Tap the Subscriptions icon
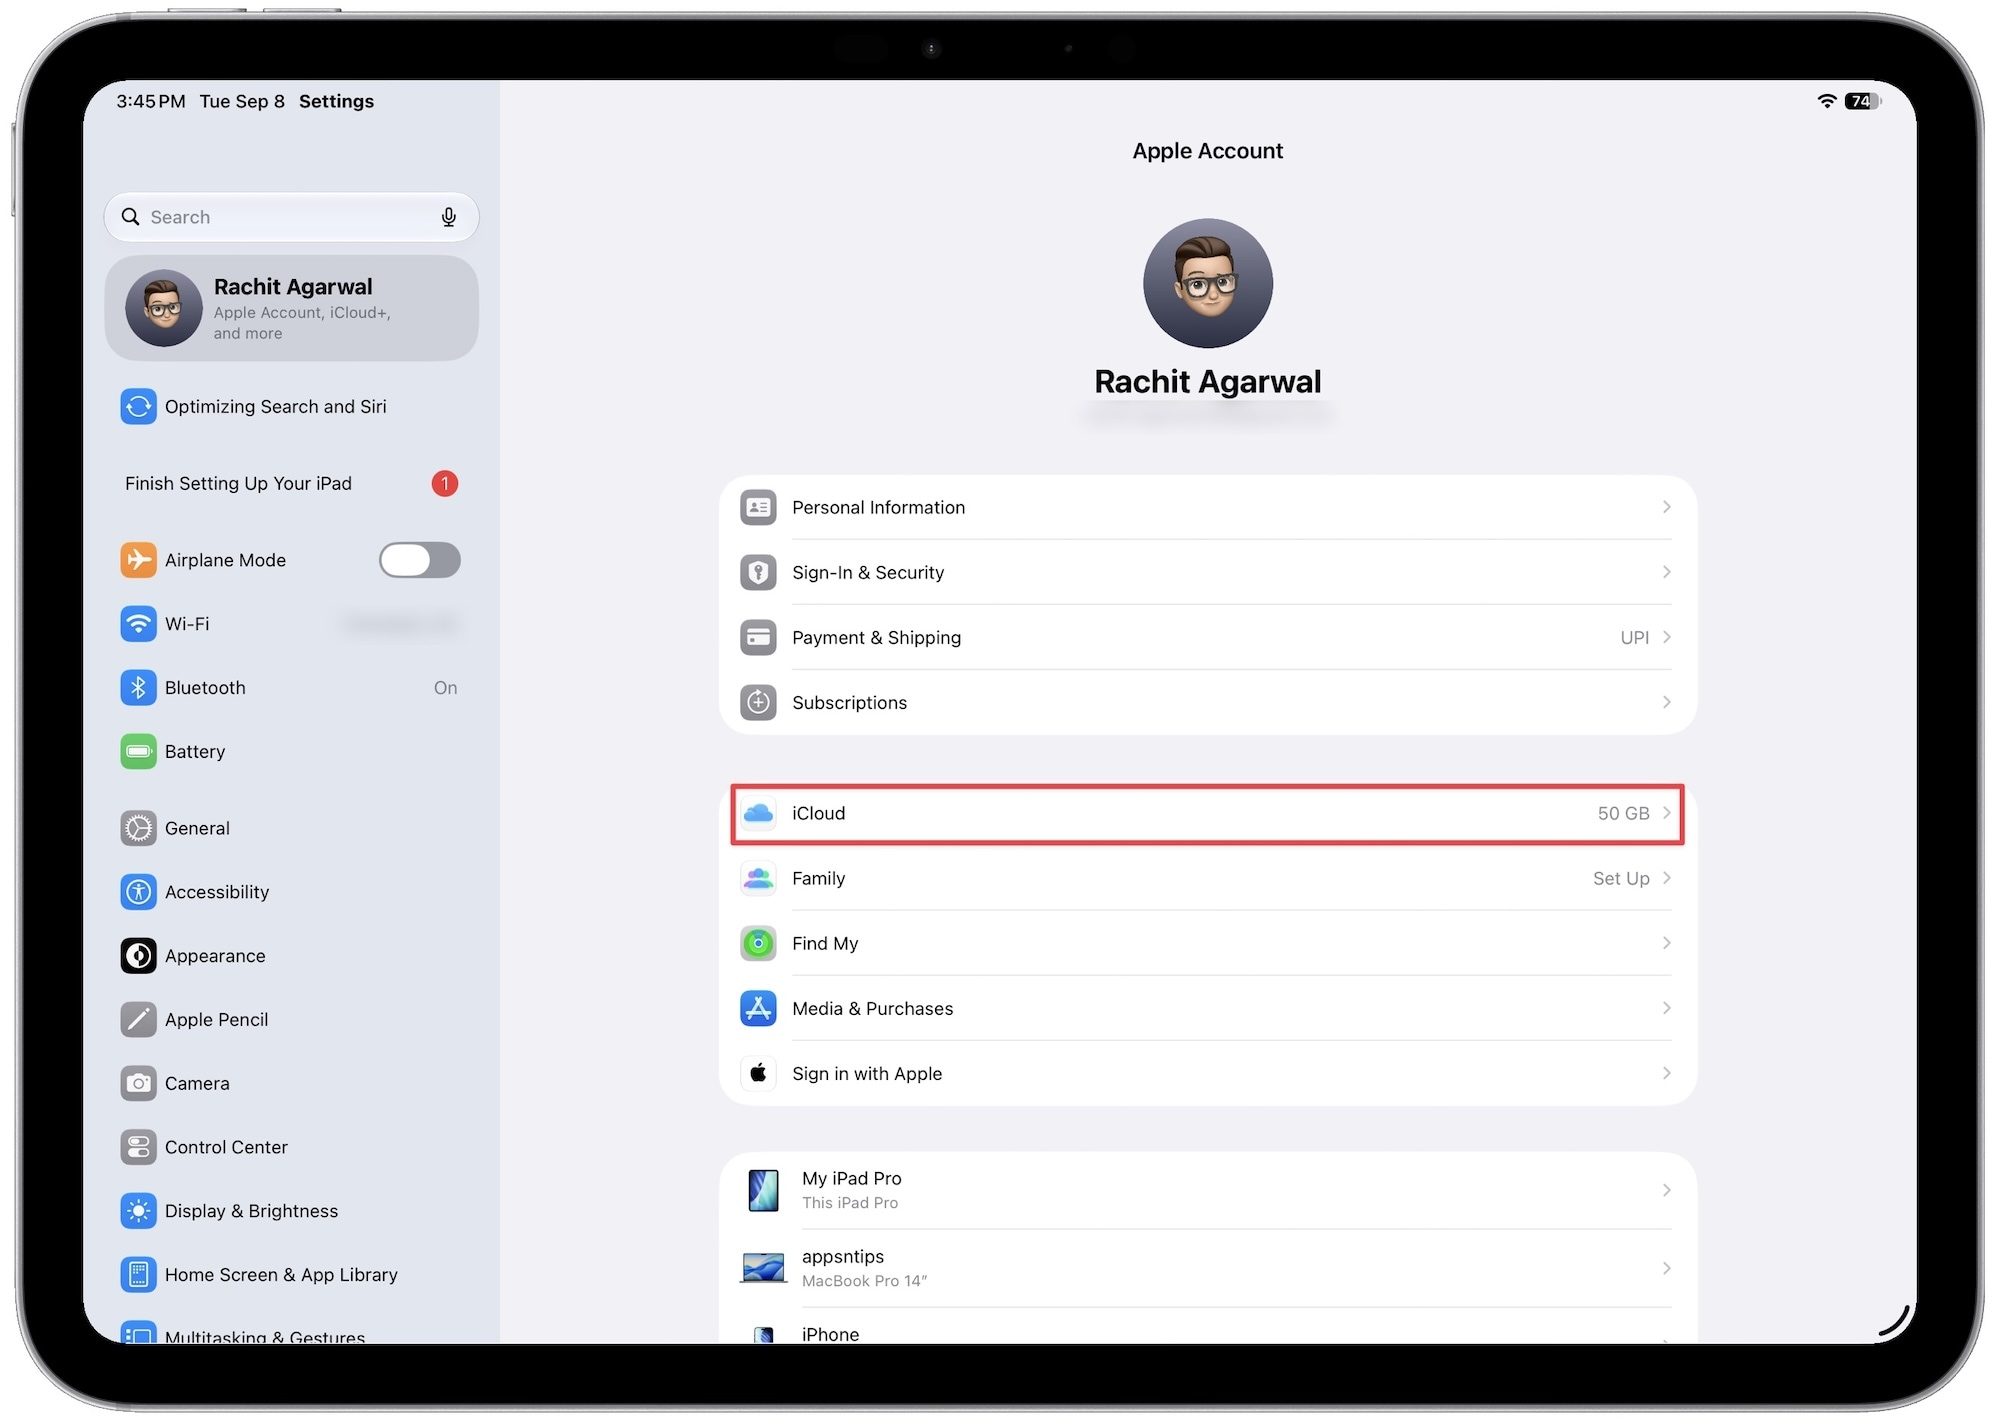This screenshot has height=1424, width=2000. [758, 702]
